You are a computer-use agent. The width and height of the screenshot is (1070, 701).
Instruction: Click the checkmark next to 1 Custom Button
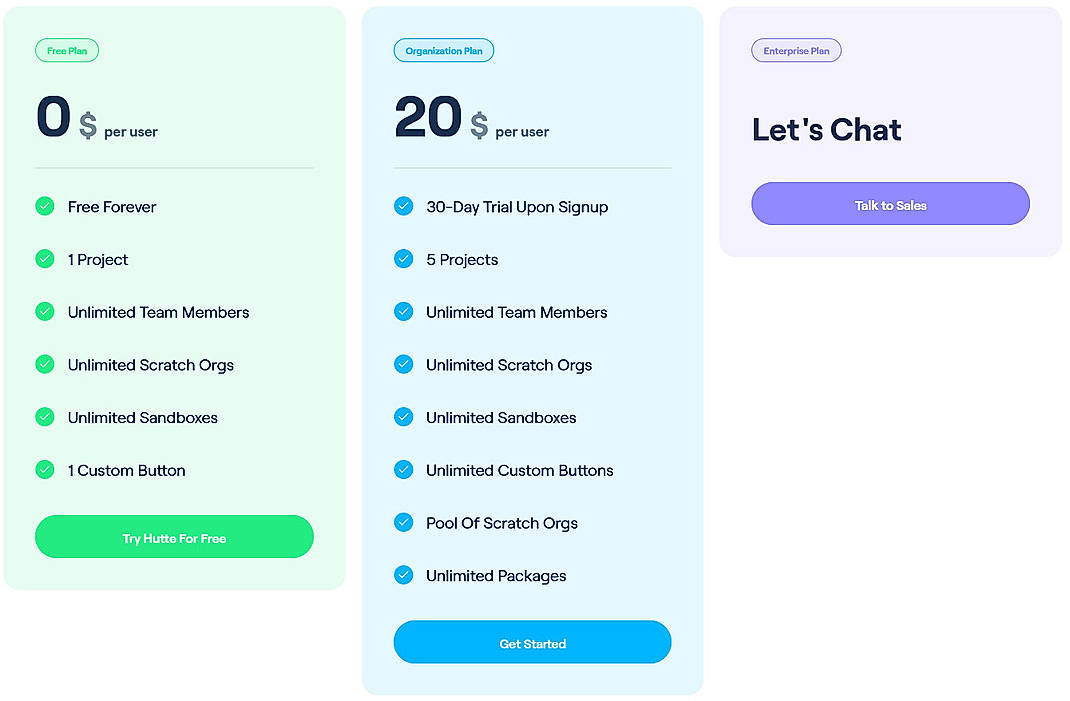(45, 470)
